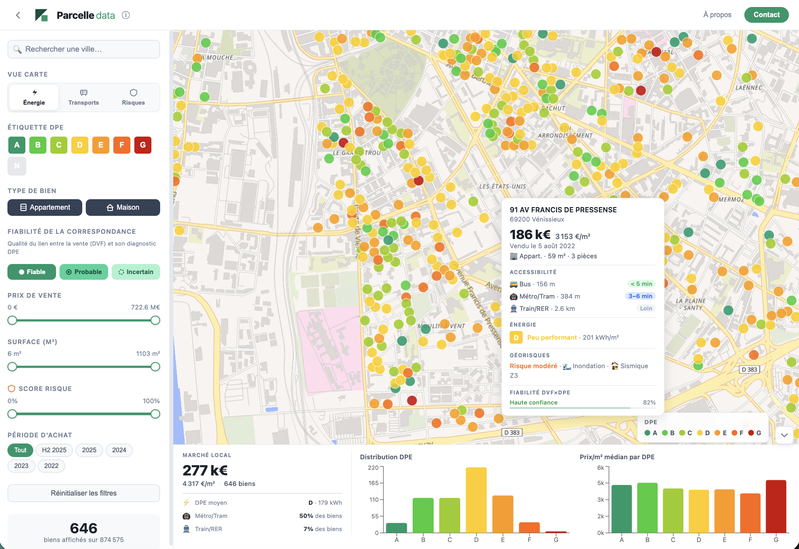Image resolution: width=799 pixels, height=549 pixels.
Task: Toggle the Fiable reliability filter
Action: pyautogui.click(x=32, y=272)
